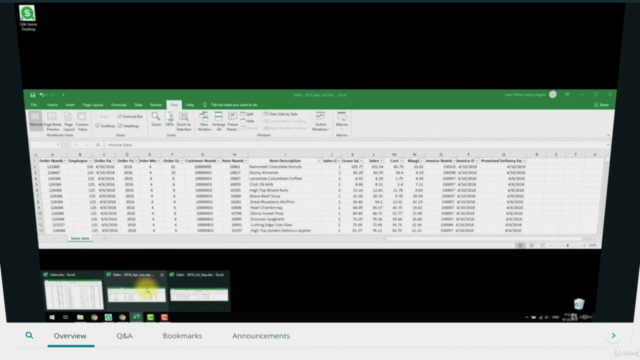Click the Recycle Bin on the desktop

pos(579,304)
